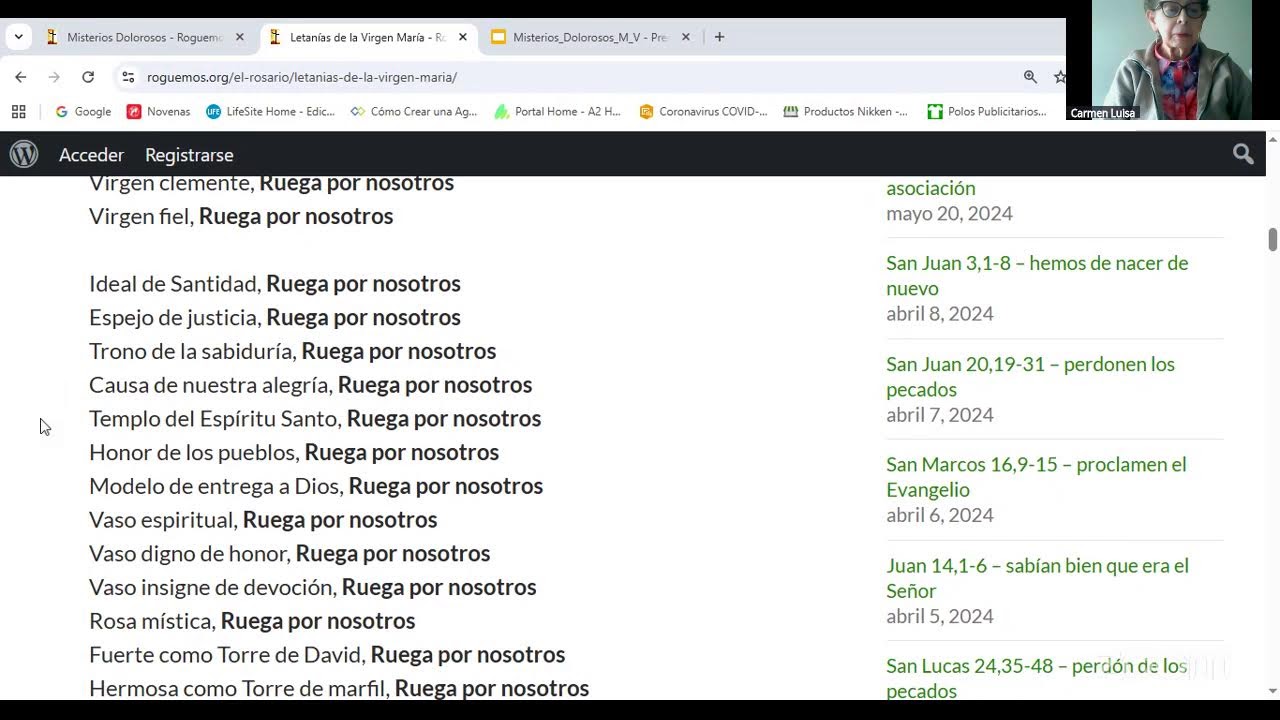Open the zoom magnifier icon in address bar
This screenshot has width=1280, height=720.
pyautogui.click(x=1030, y=77)
